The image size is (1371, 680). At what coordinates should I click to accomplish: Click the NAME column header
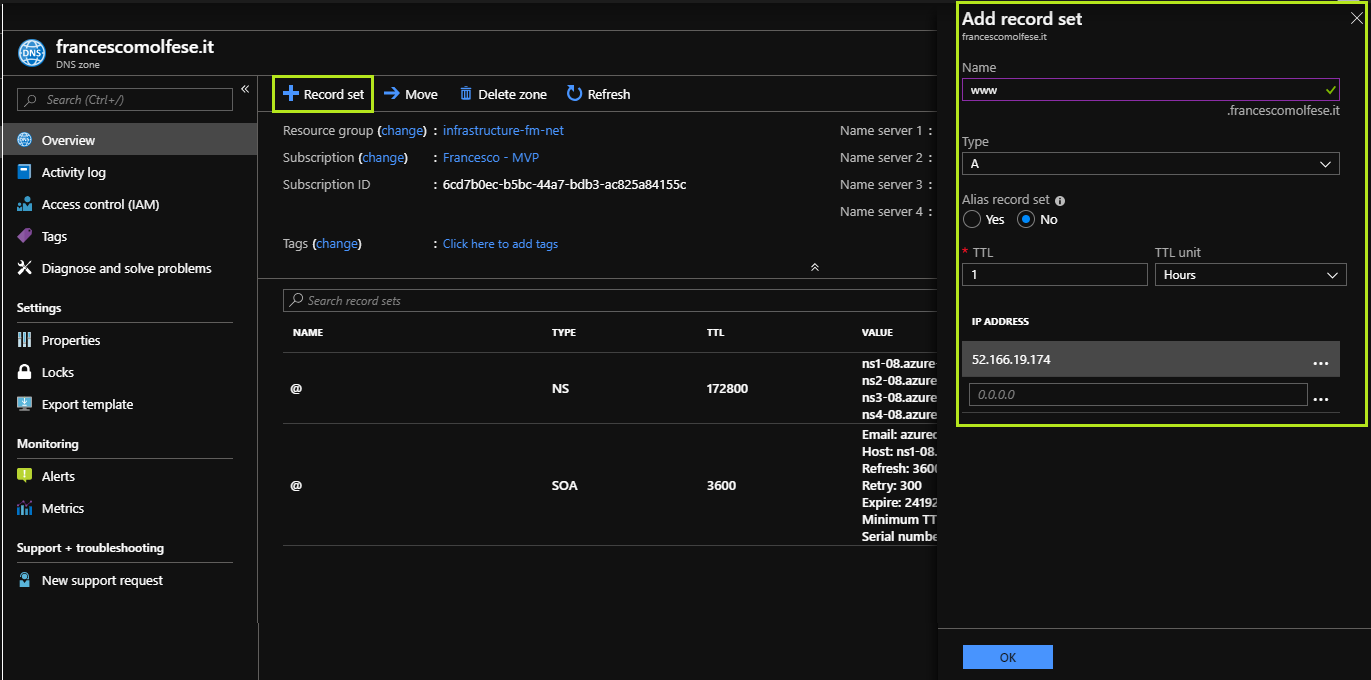click(308, 332)
